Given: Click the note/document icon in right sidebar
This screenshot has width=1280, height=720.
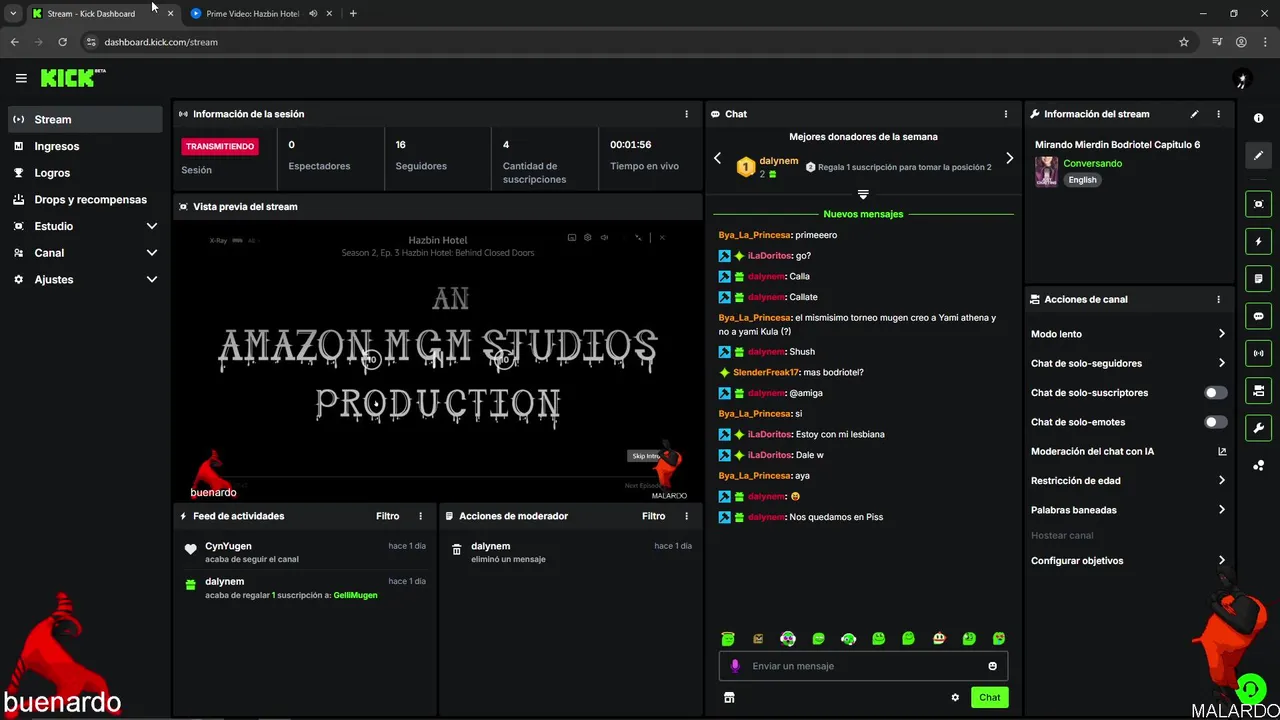Looking at the screenshot, I should point(1258,278).
